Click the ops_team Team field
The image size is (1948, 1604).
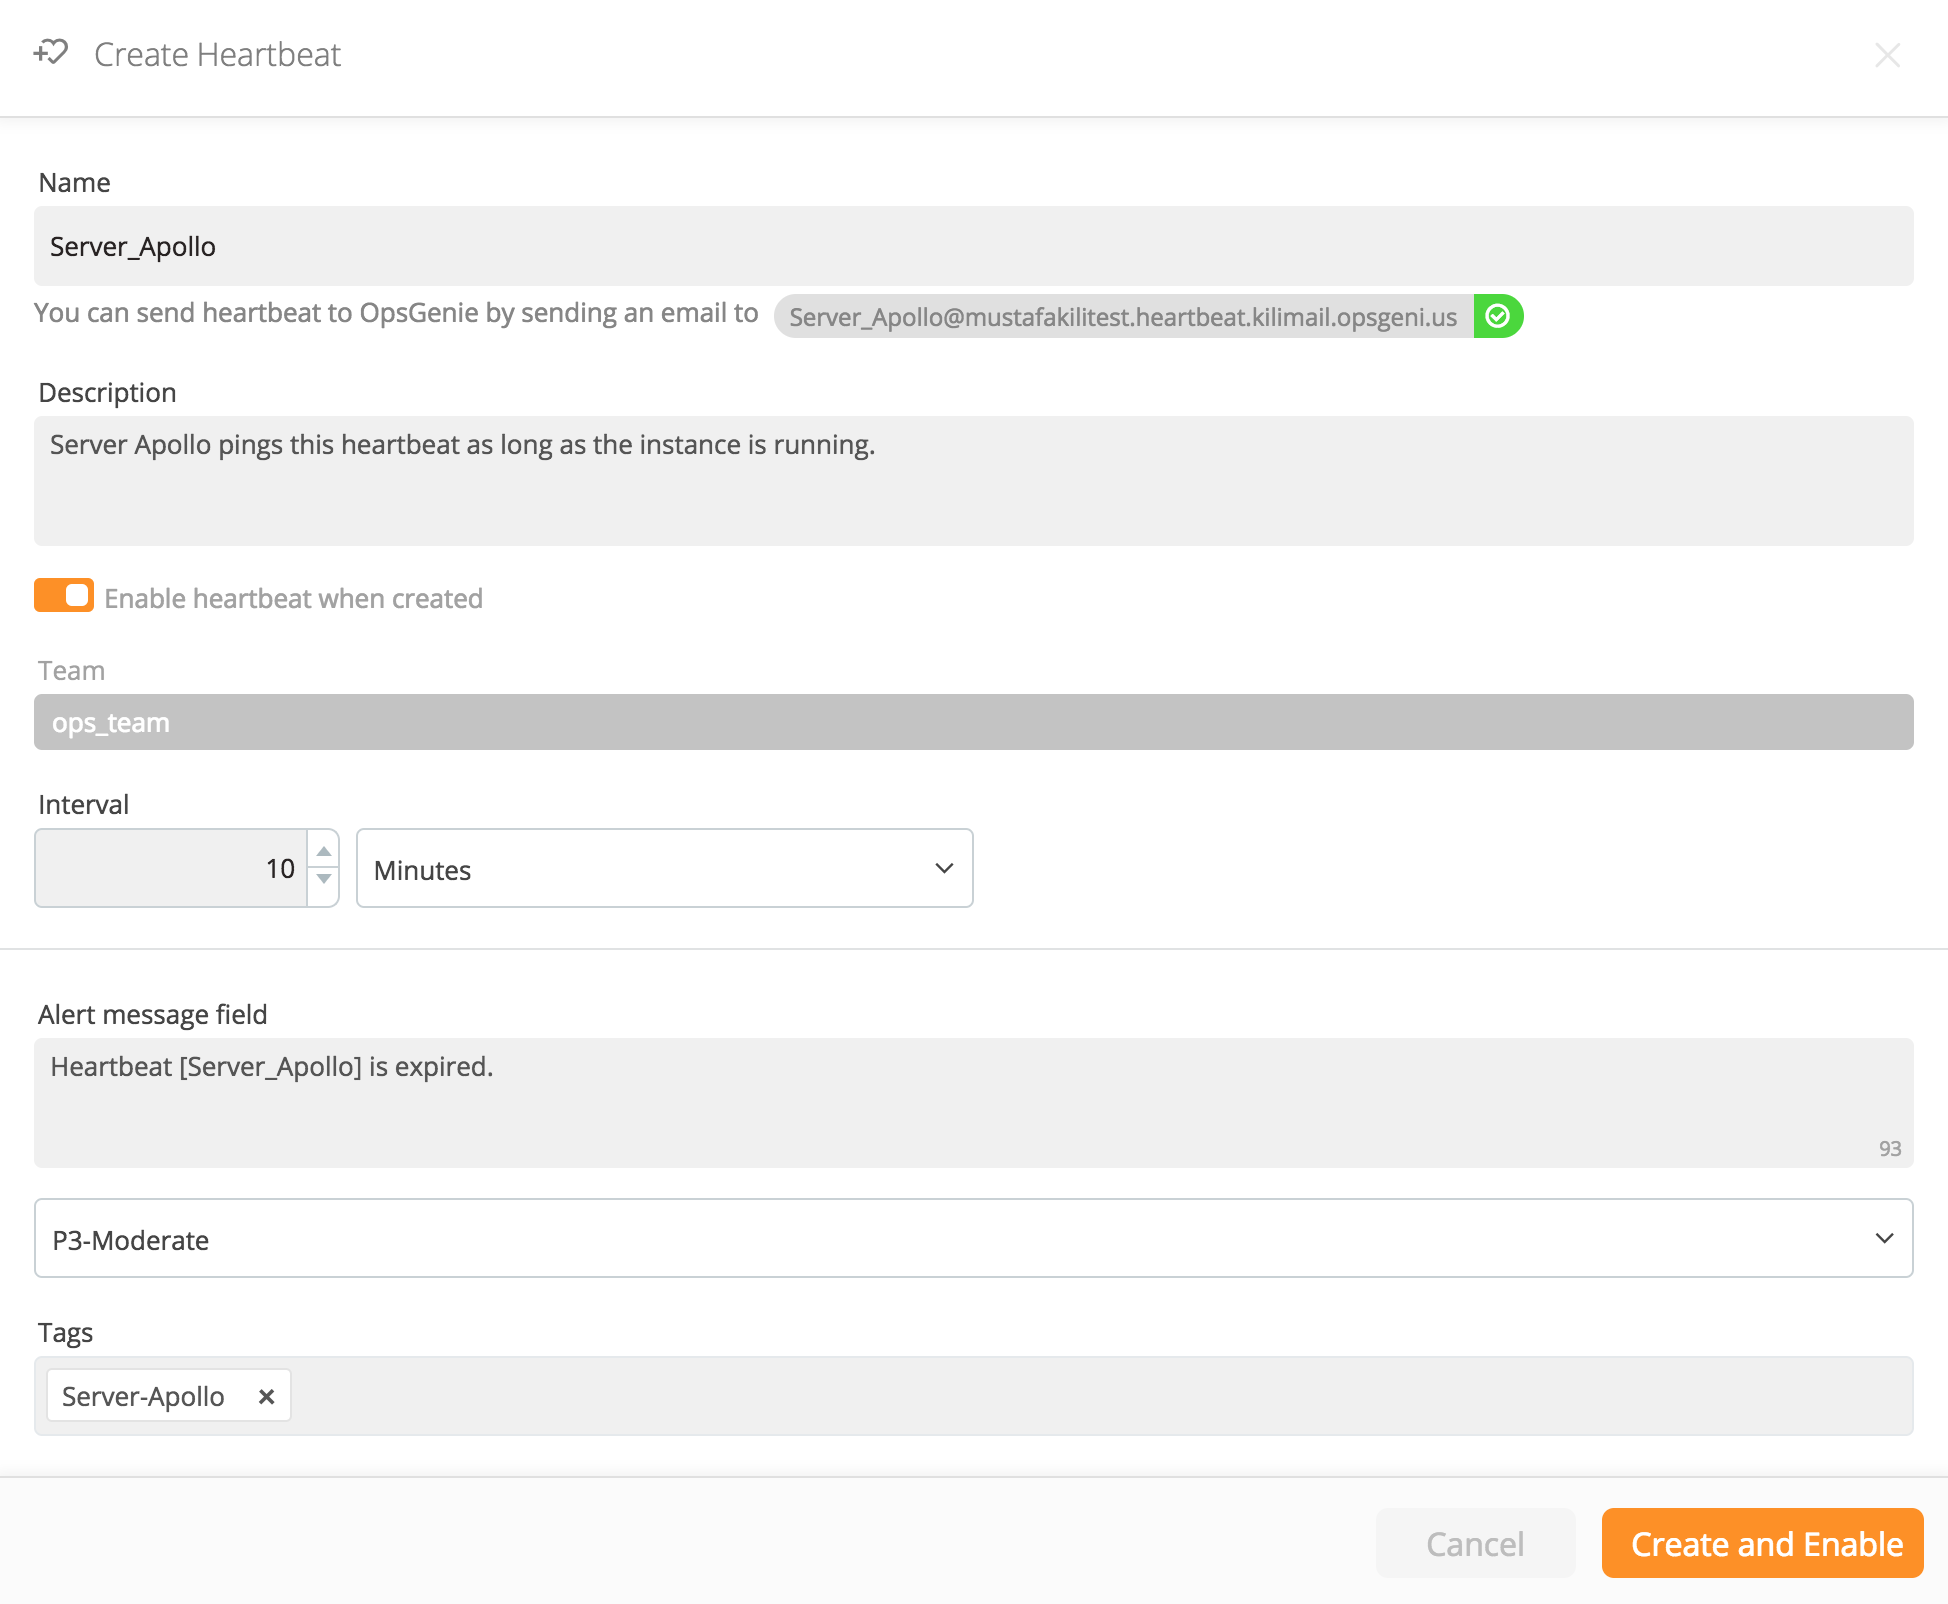pyautogui.click(x=973, y=722)
